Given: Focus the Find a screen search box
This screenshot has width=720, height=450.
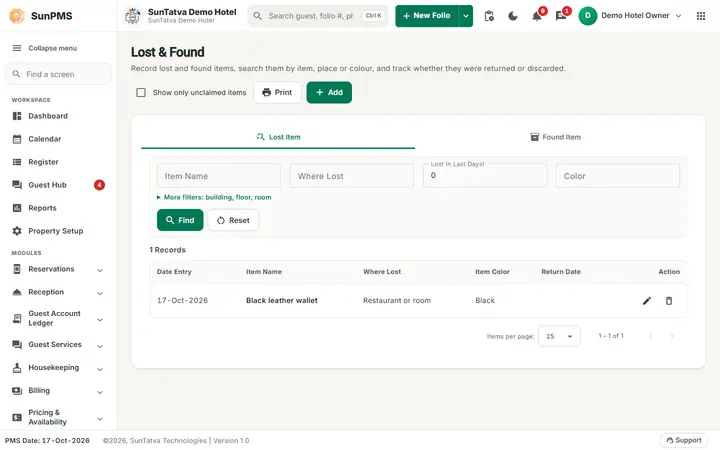Looking at the screenshot, I should [58, 74].
